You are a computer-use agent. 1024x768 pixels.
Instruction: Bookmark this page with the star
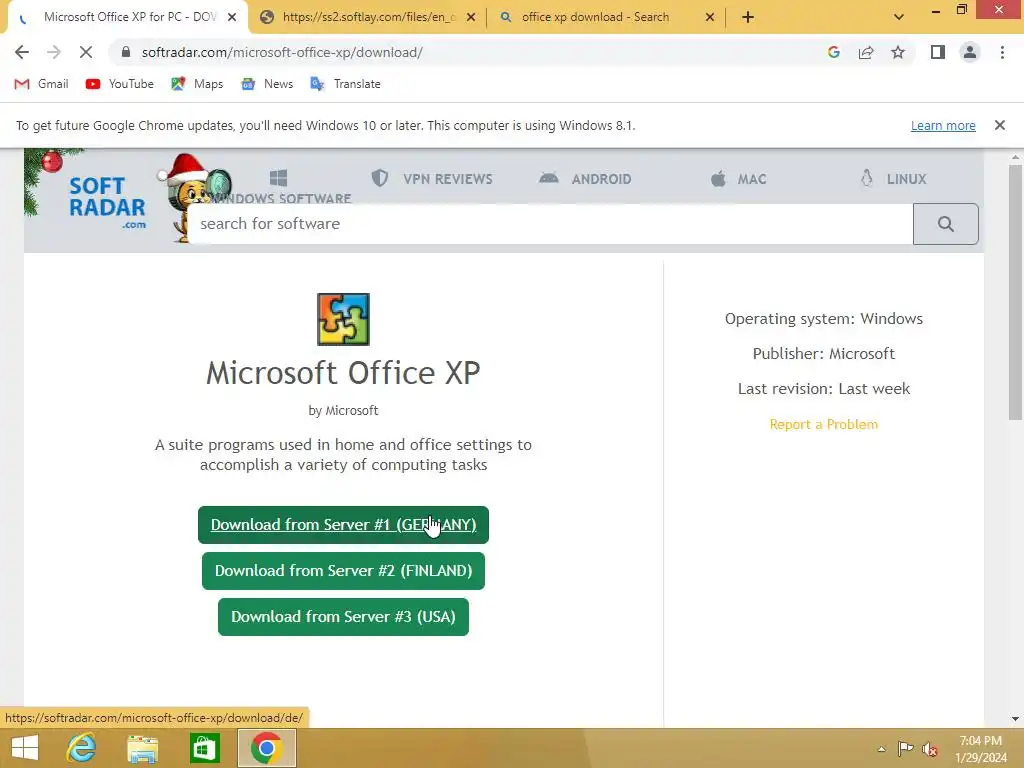[898, 52]
